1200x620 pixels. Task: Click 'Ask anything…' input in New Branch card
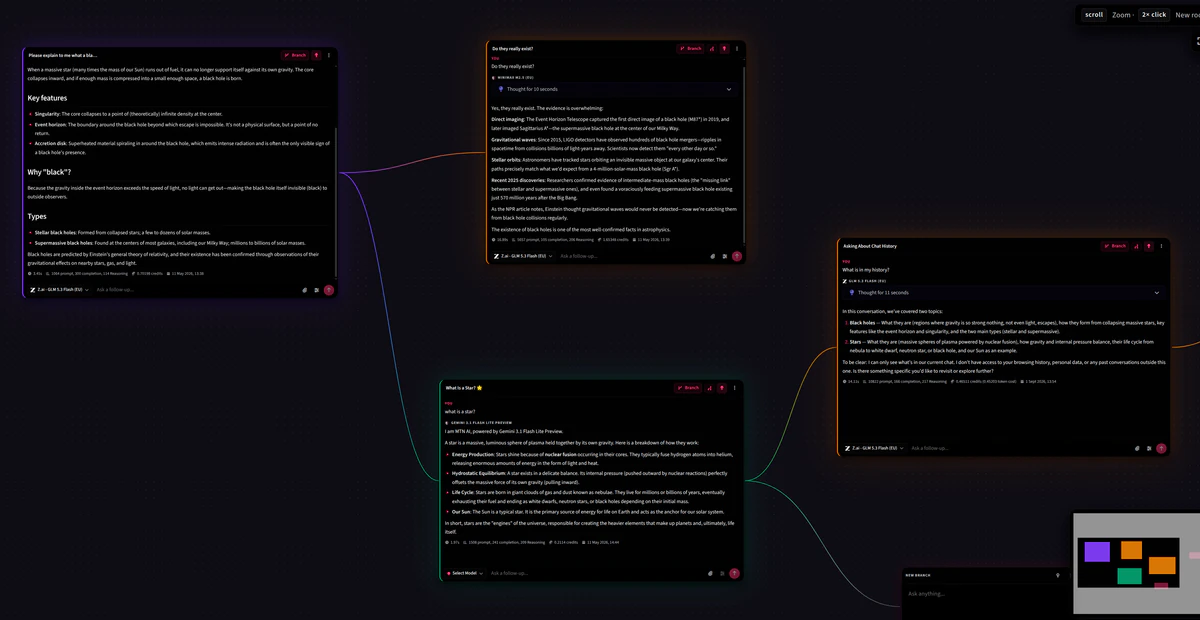[x=985, y=594]
